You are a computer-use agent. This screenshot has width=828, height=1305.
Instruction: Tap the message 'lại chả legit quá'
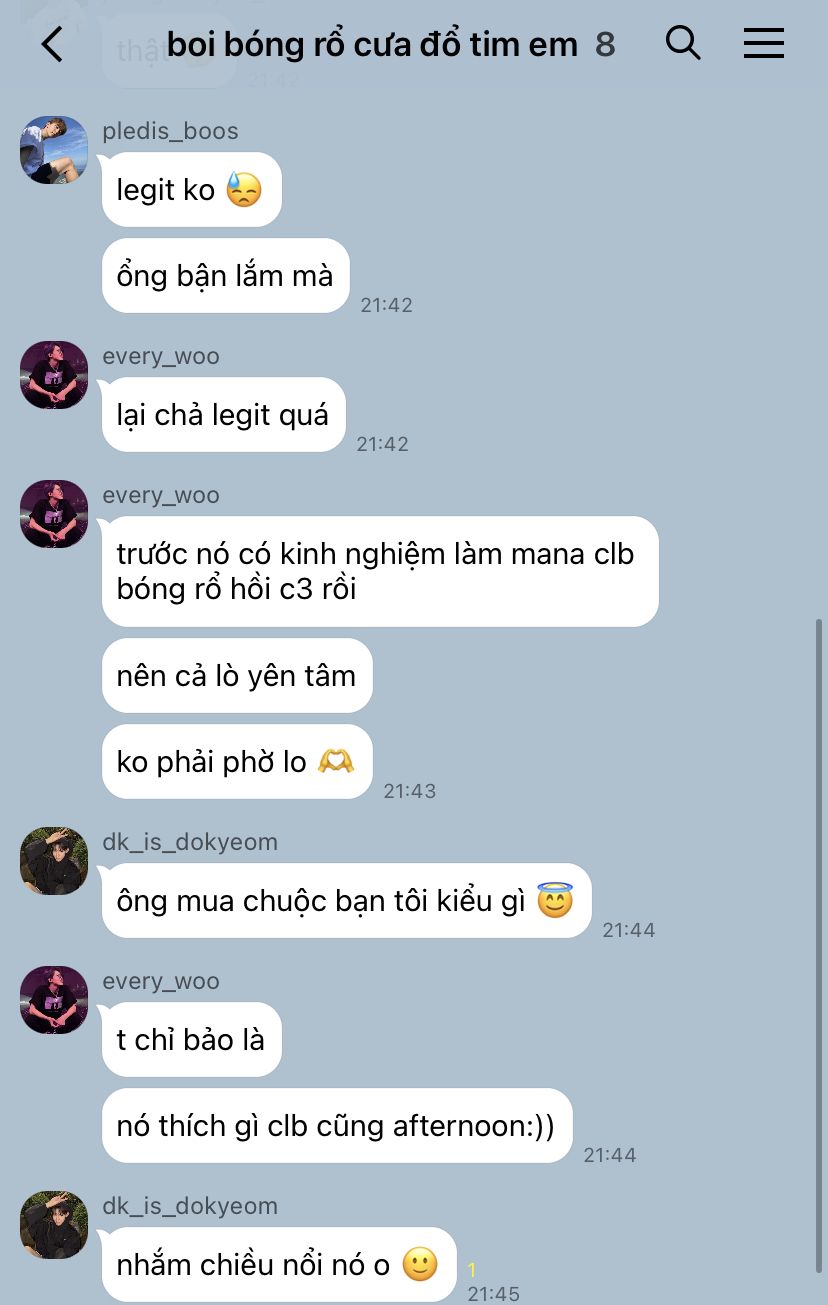coord(224,414)
